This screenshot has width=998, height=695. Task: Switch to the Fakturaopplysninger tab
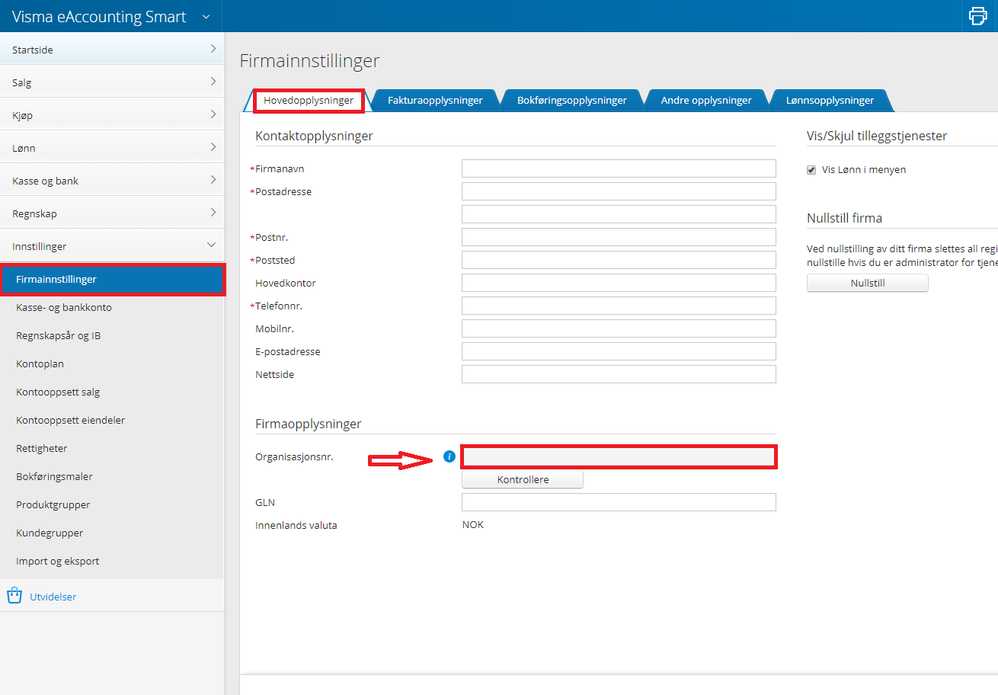point(435,101)
